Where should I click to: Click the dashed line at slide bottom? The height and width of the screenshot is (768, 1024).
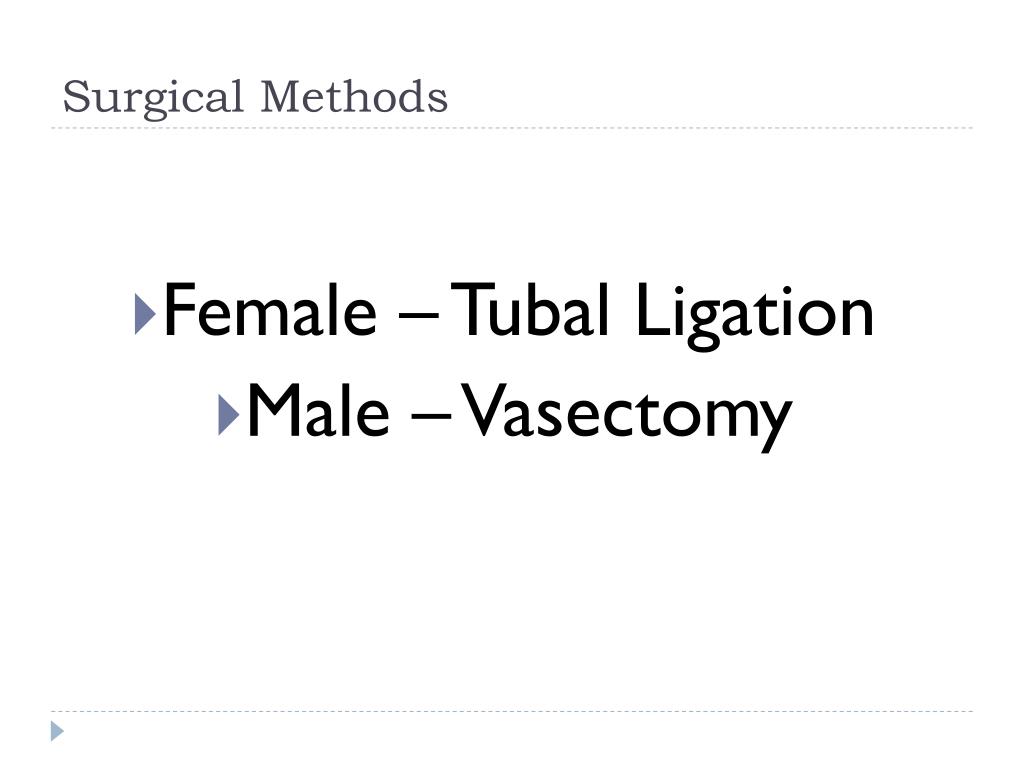(x=512, y=712)
